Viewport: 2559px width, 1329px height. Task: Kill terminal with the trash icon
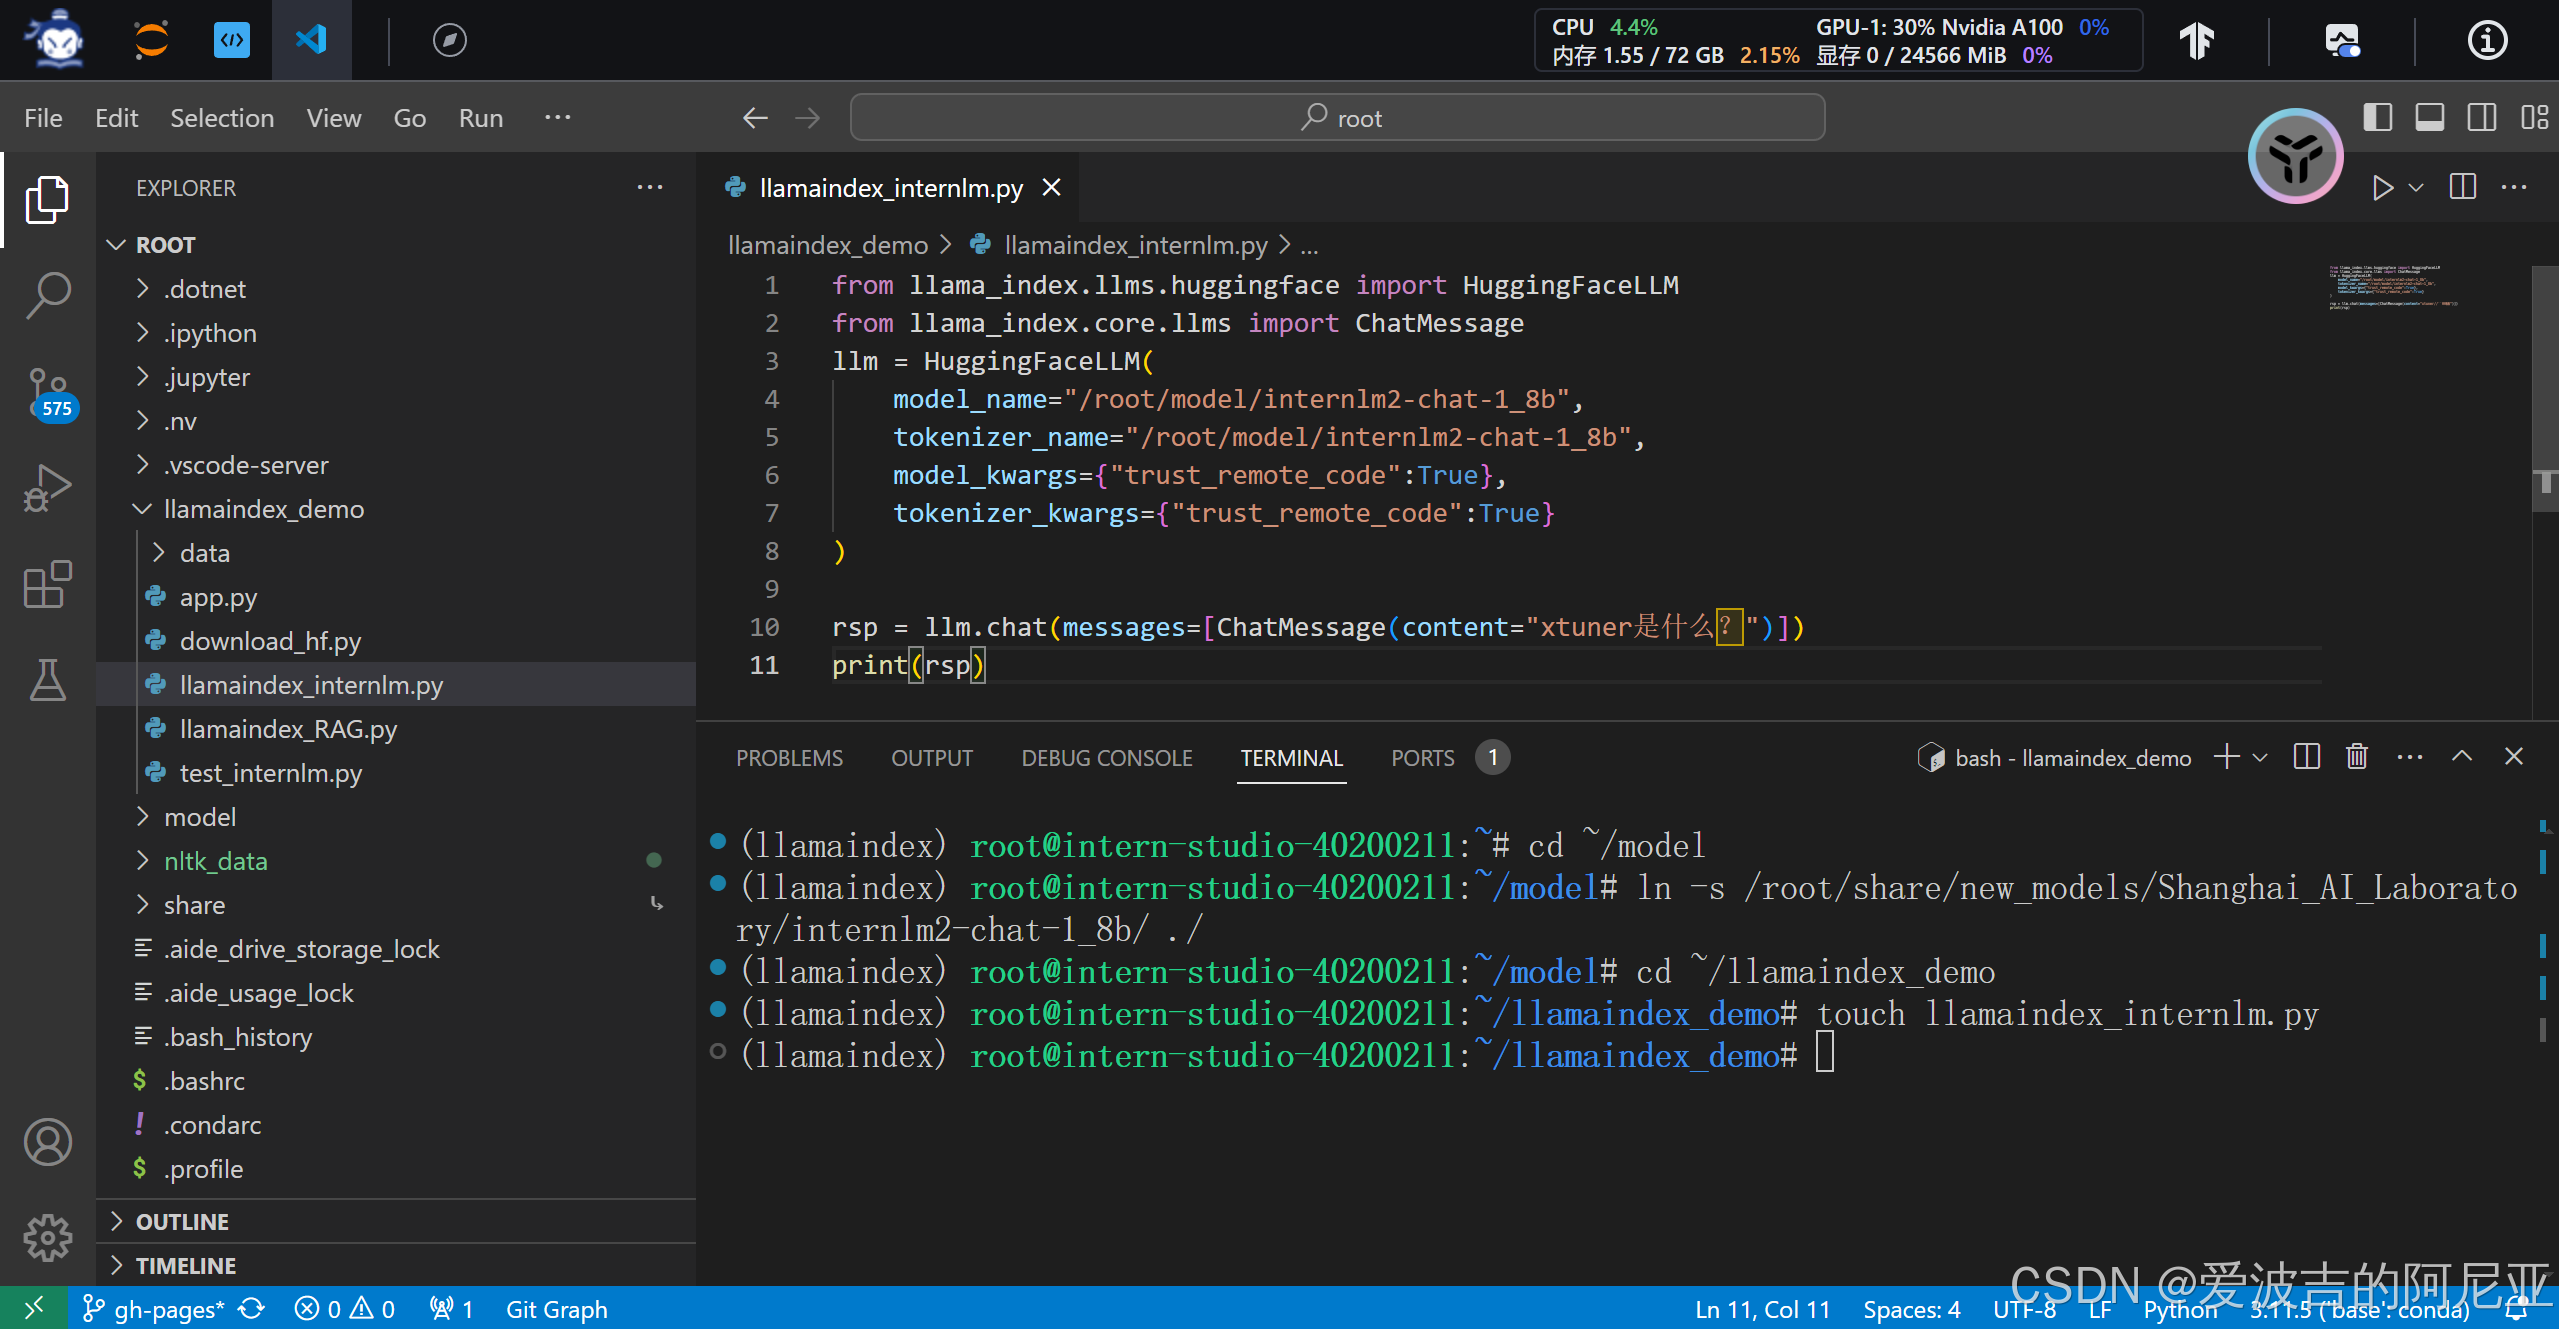pos(2357,757)
